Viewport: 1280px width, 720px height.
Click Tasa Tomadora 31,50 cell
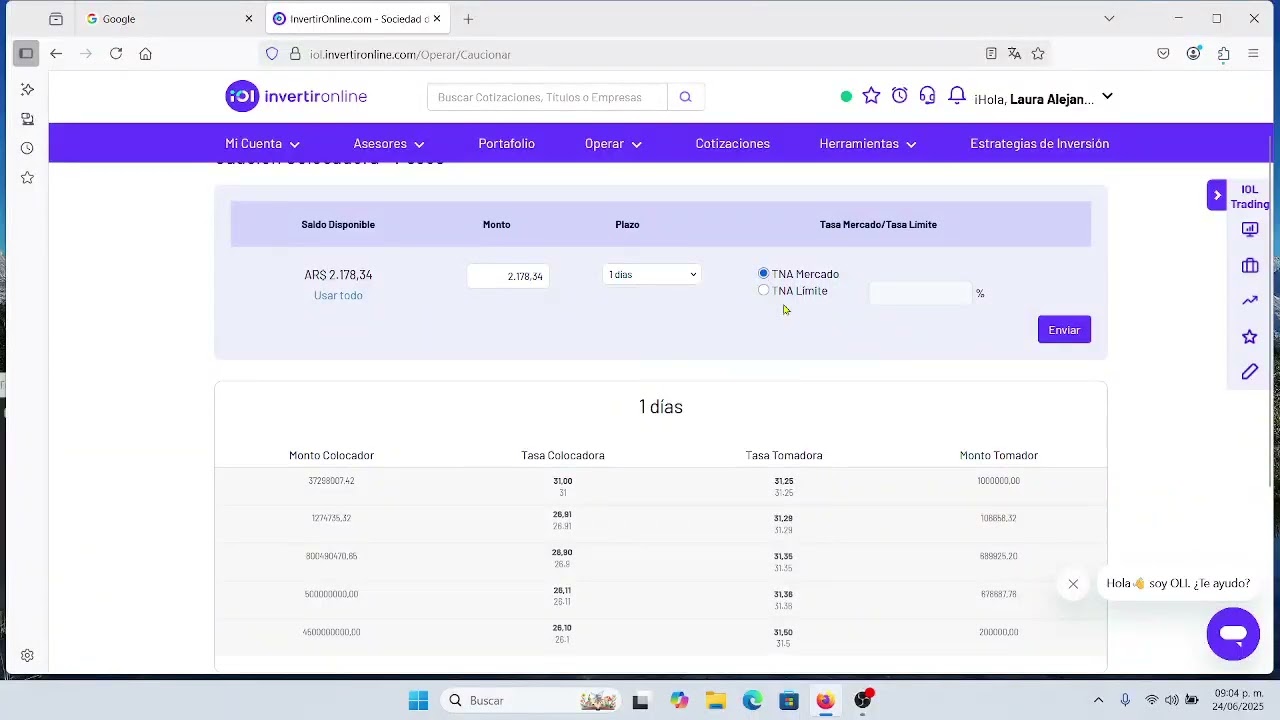[784, 637]
